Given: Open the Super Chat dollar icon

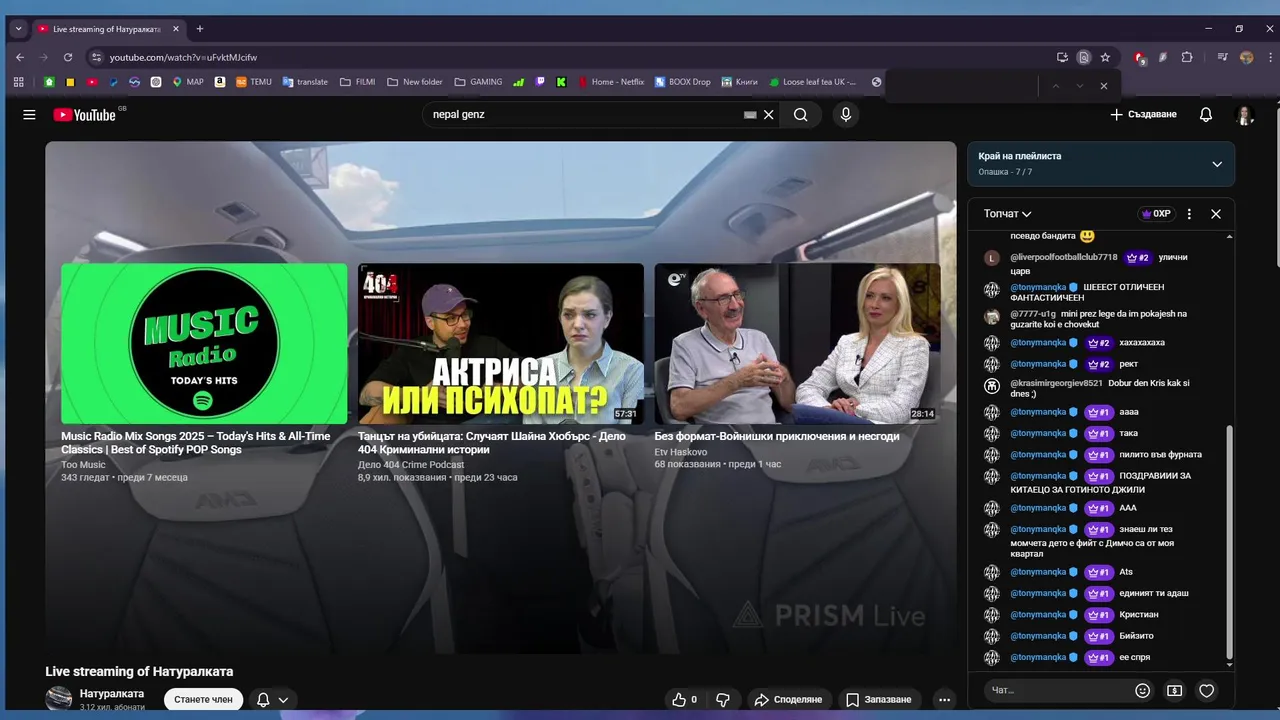Looking at the screenshot, I should tap(1175, 690).
